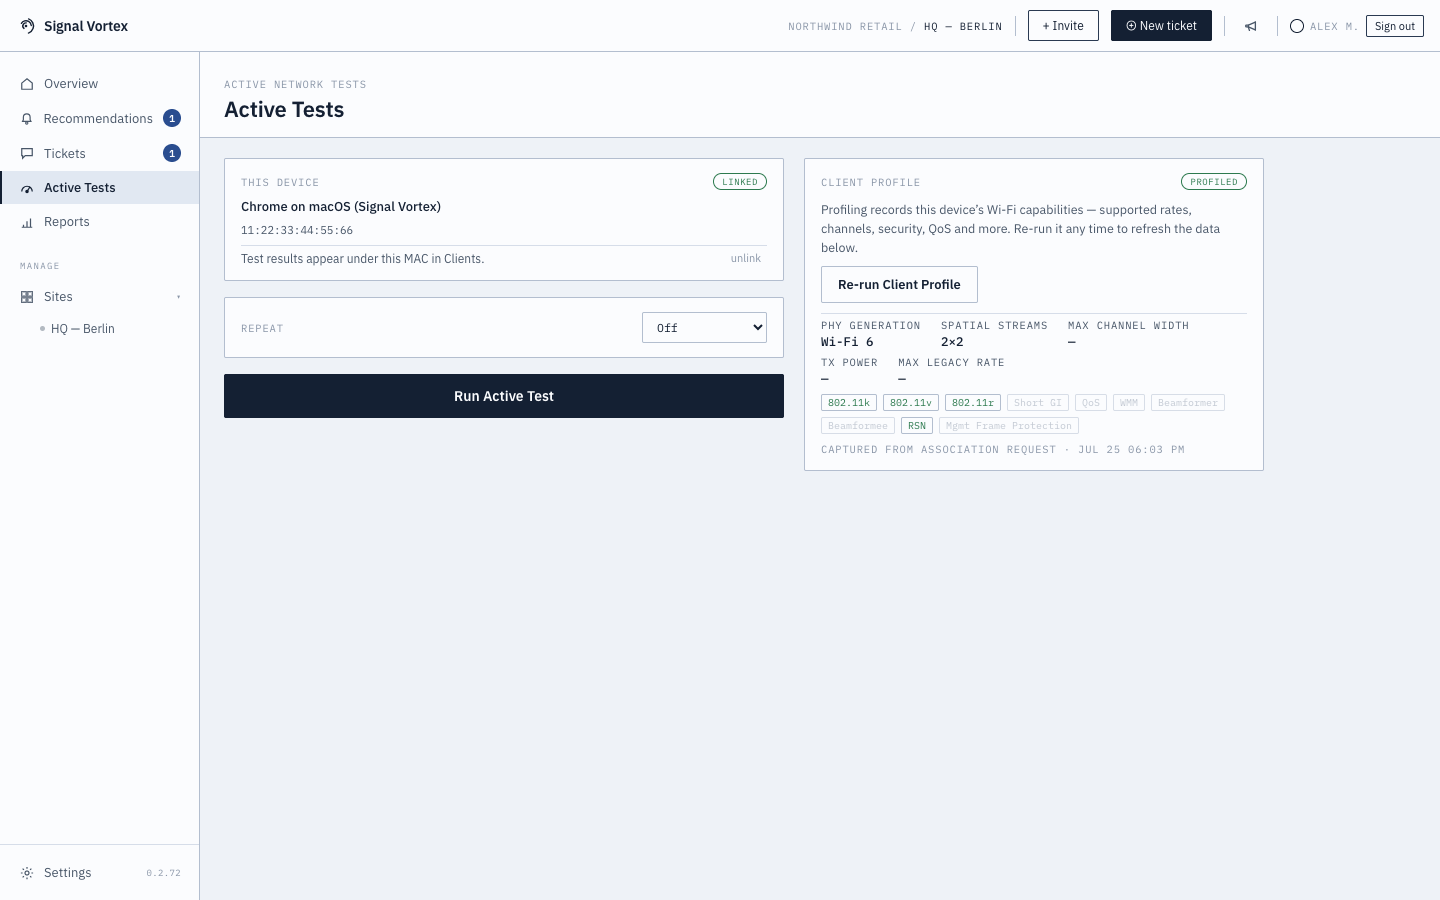Click the 2×2 spatial streams value

(x=952, y=342)
